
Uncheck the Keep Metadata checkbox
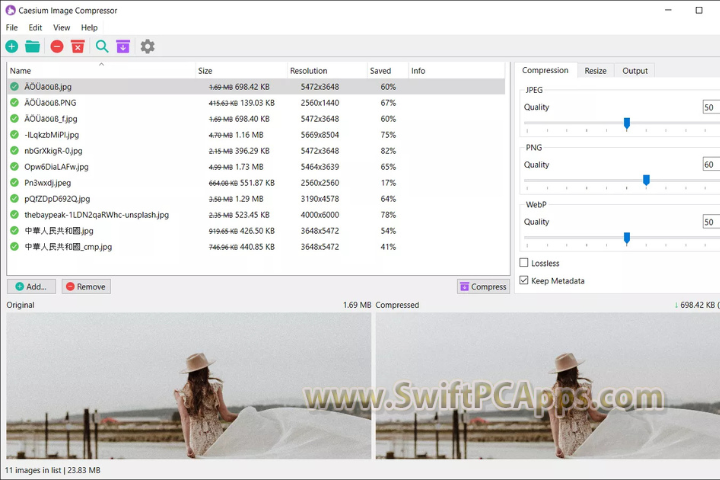[x=524, y=280]
